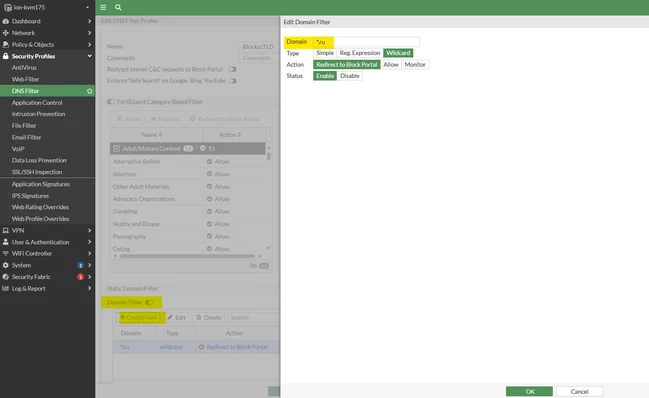Click the category Redirect to Block Portal button
The height and width of the screenshot is (398, 649).
point(224,119)
